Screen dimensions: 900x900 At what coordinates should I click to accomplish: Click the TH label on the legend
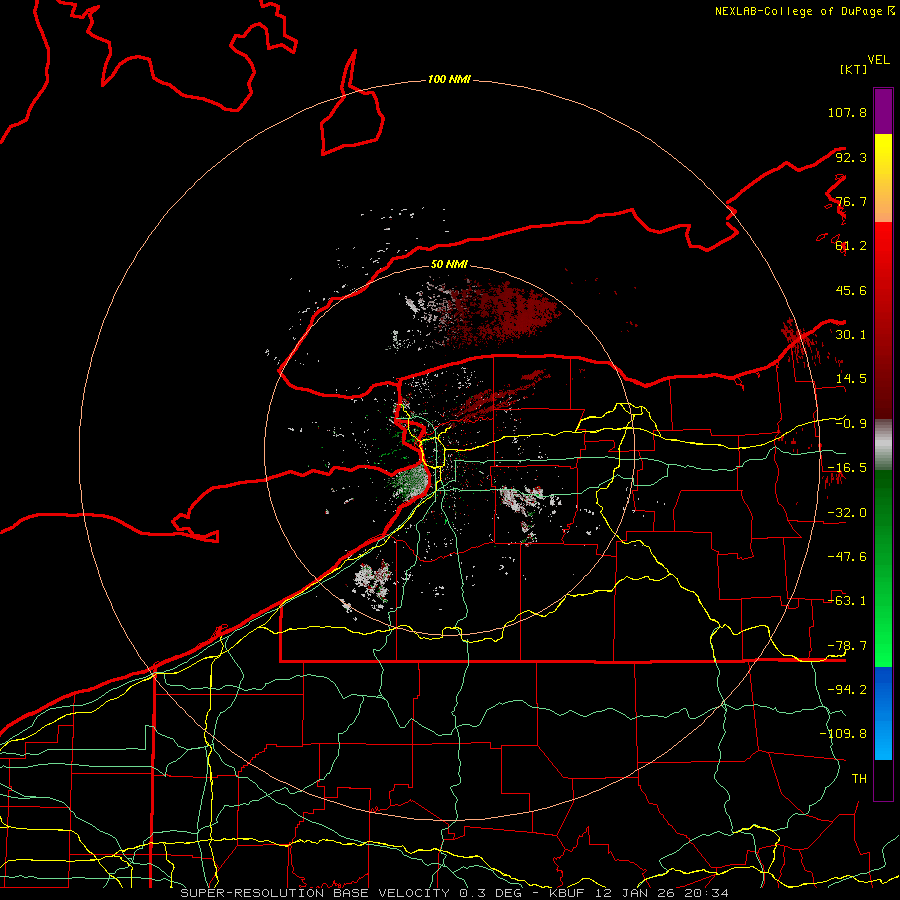(x=859, y=779)
